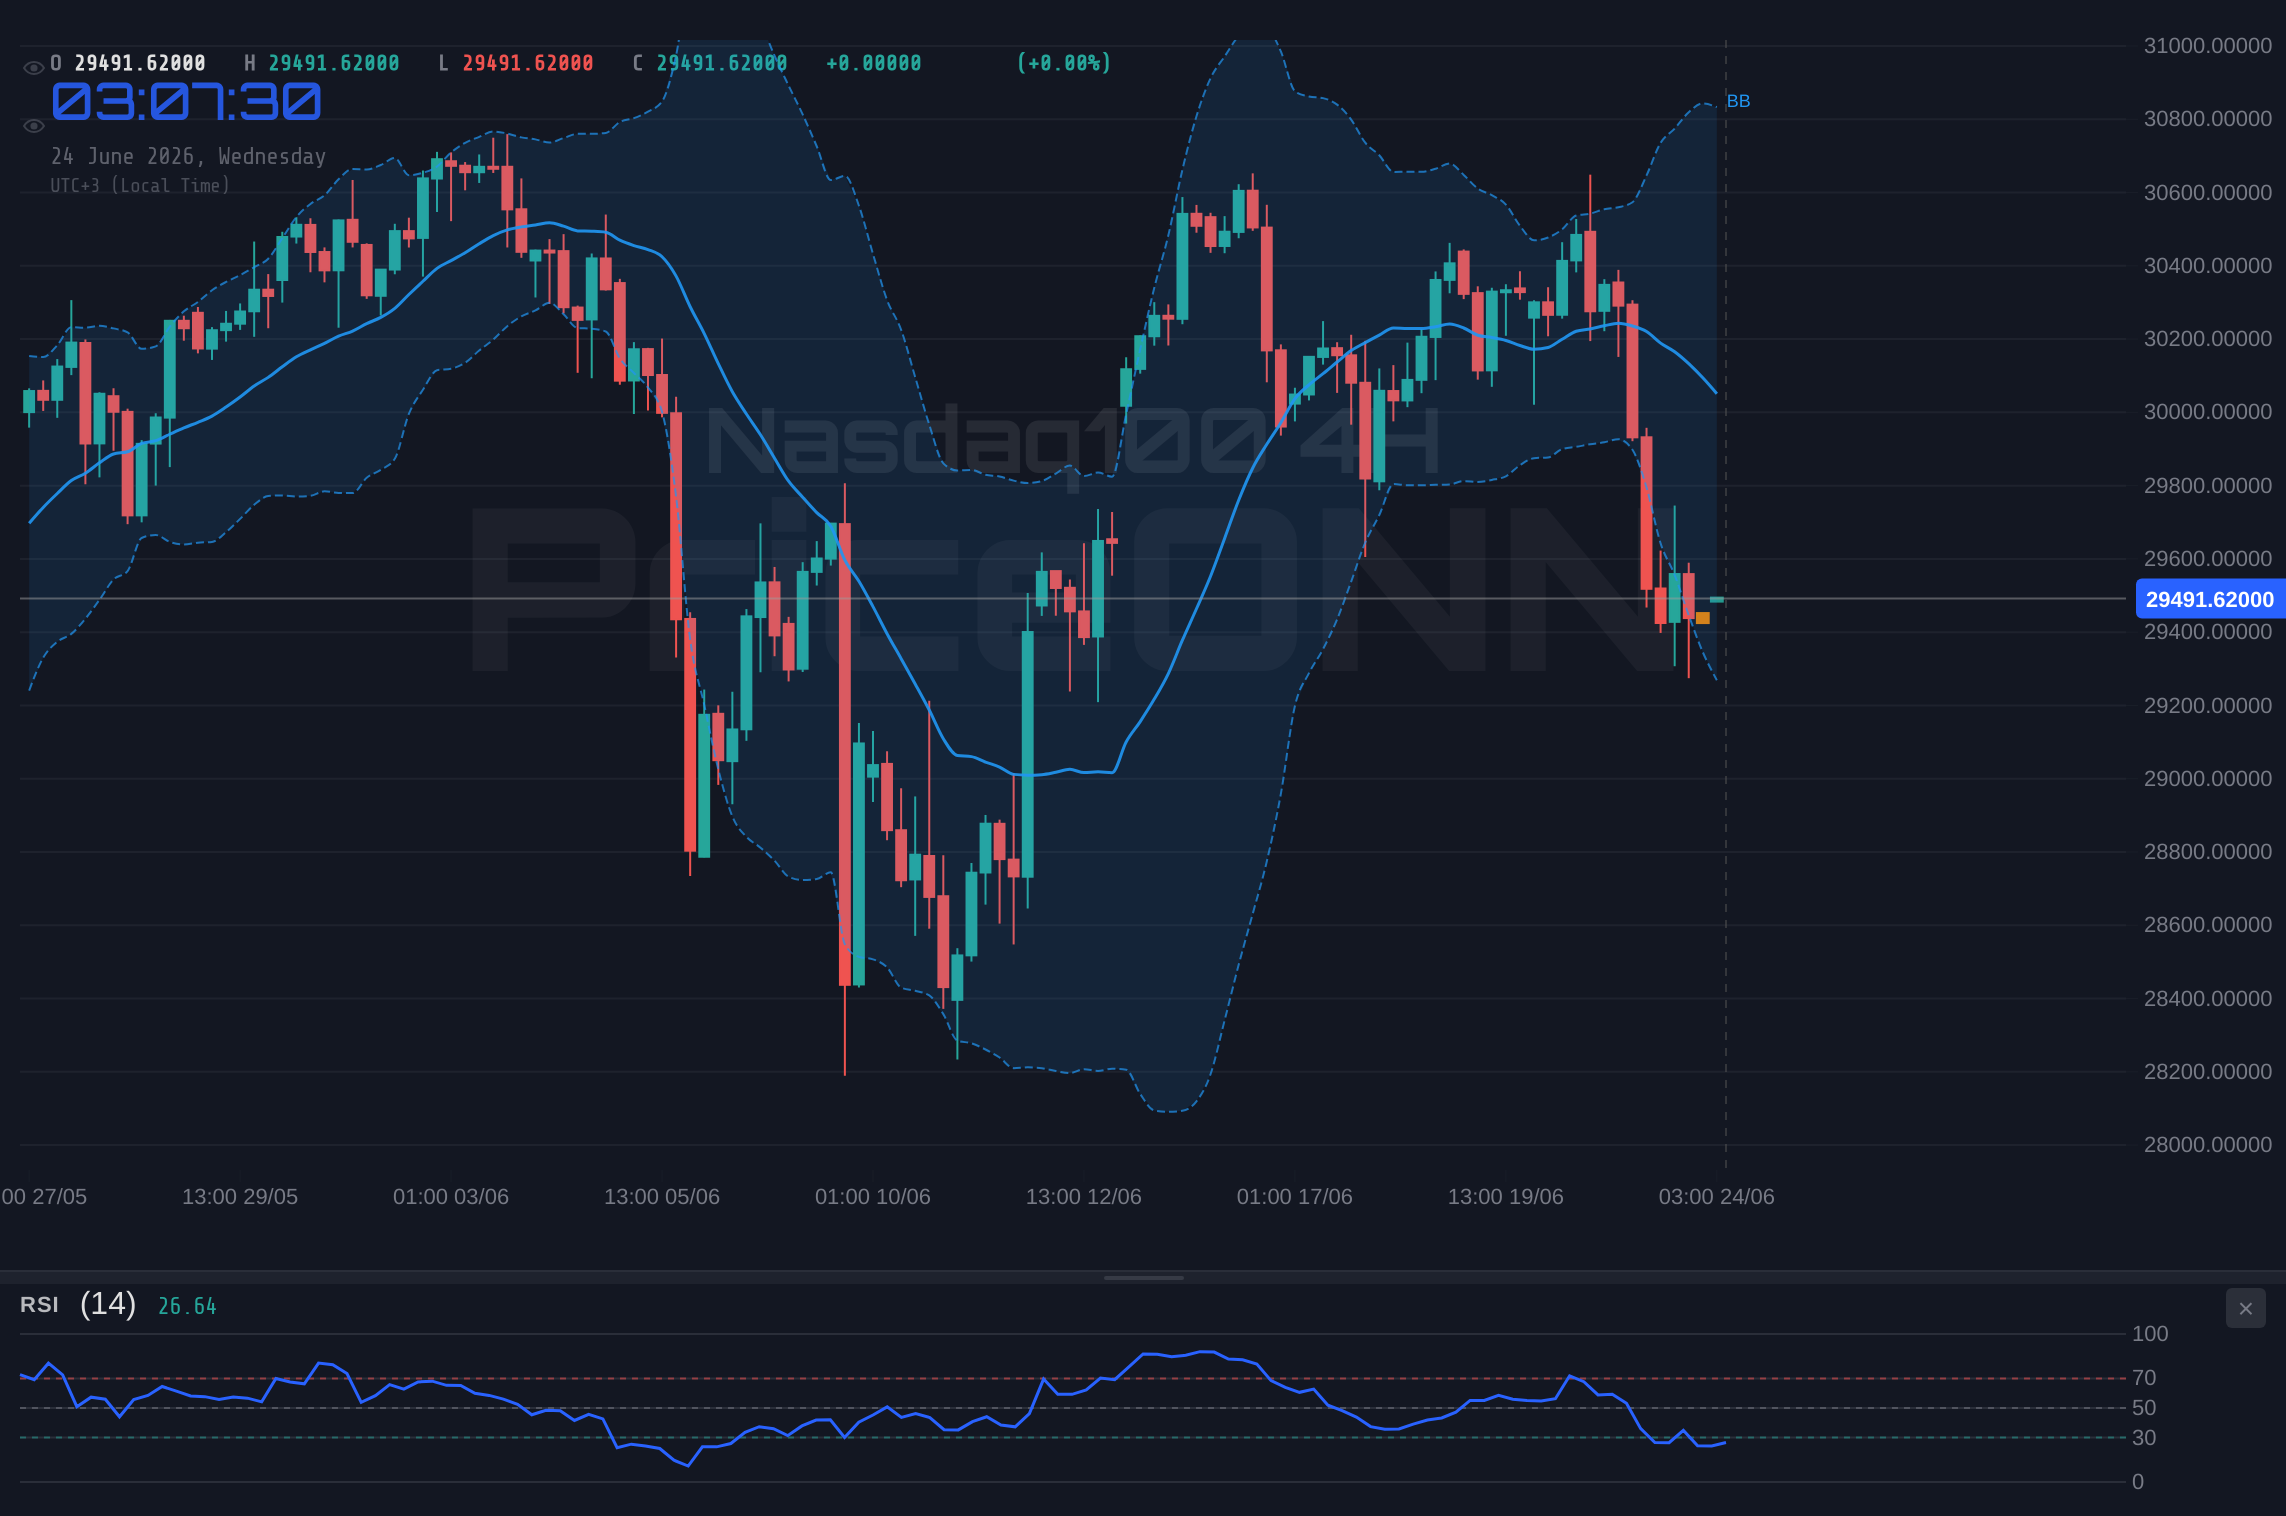The width and height of the screenshot is (2286, 1516).
Task: Click the 03:07:30 clock display
Action: [186, 102]
